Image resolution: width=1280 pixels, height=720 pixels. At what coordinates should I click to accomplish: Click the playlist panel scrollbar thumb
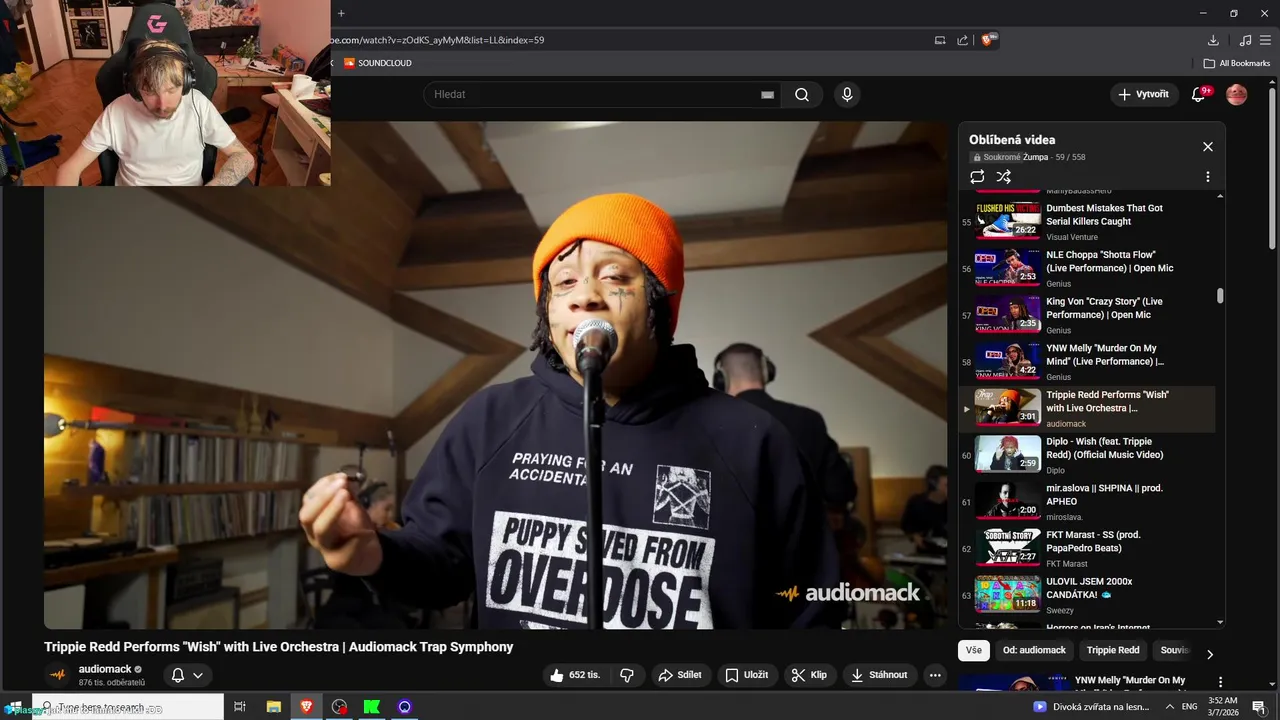click(1220, 296)
